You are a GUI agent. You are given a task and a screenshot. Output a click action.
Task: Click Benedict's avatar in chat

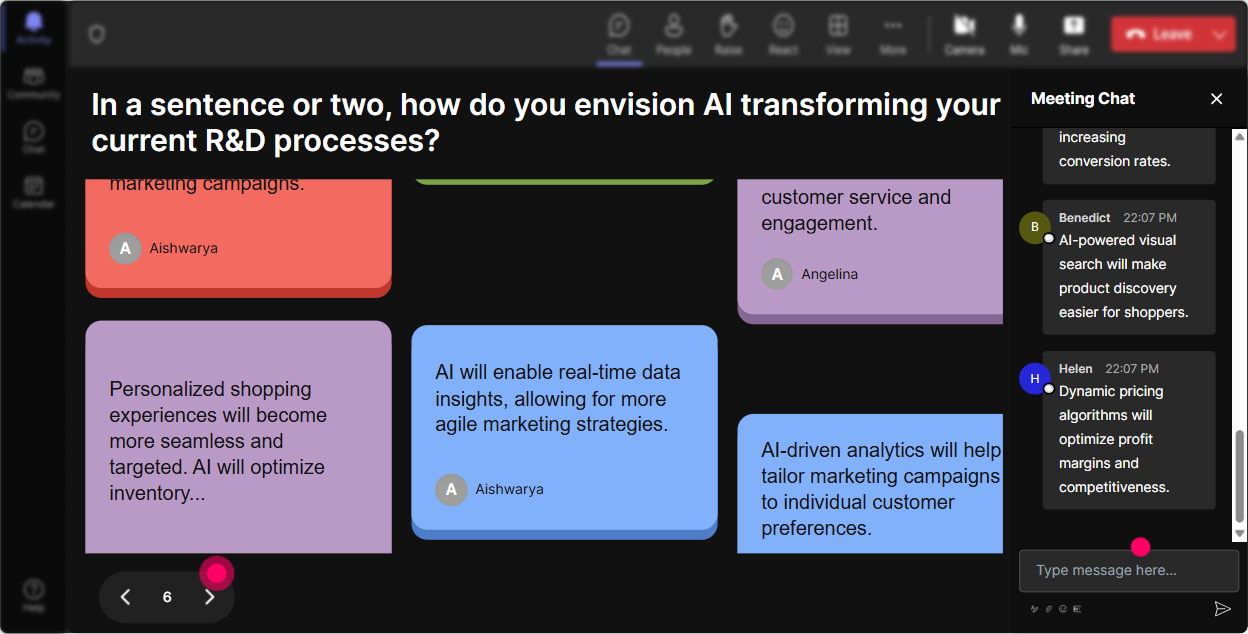(1035, 227)
